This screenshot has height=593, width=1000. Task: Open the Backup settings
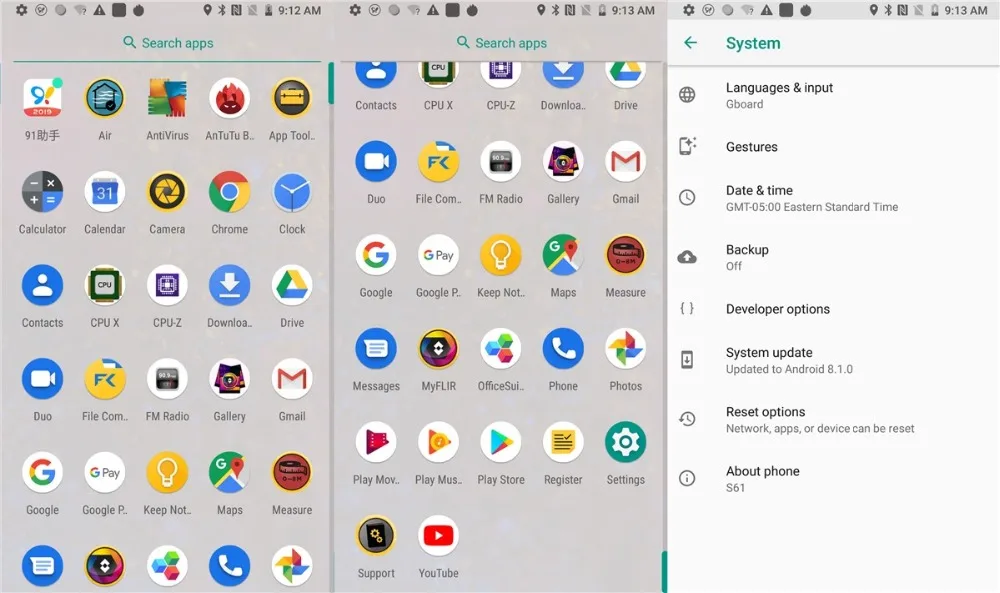(834, 258)
